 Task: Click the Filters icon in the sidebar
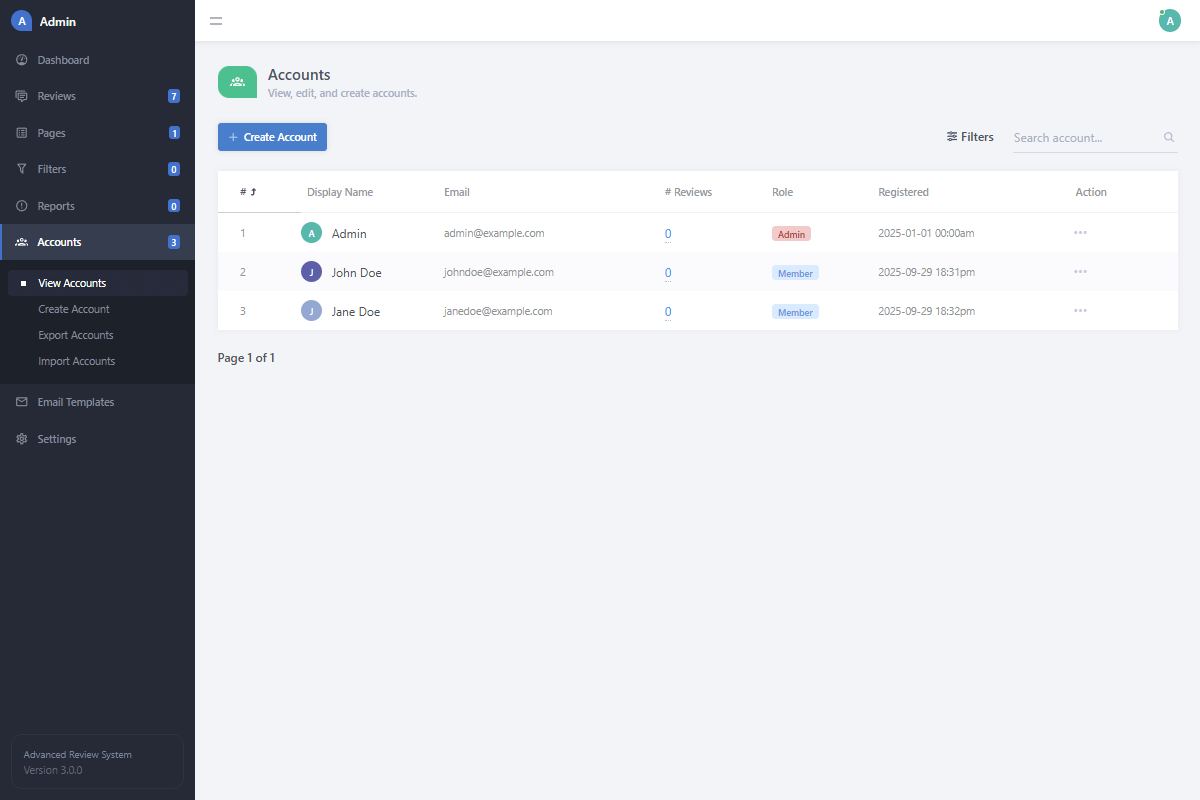(21, 168)
